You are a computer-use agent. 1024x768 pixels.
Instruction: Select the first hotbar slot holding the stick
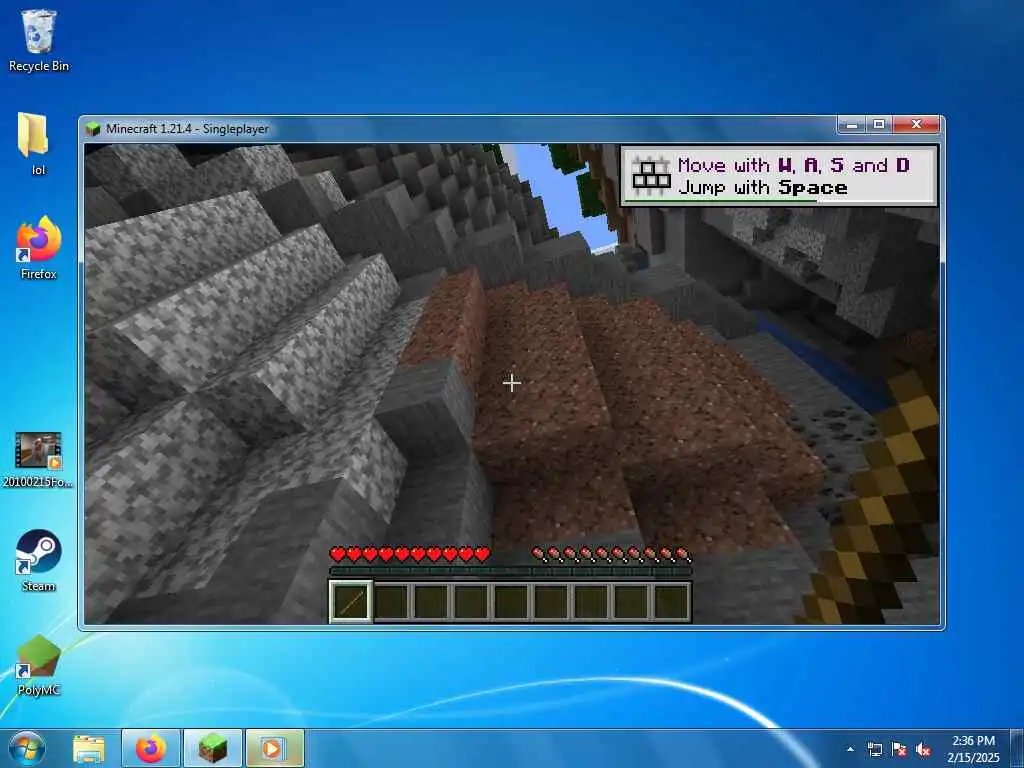coord(351,601)
